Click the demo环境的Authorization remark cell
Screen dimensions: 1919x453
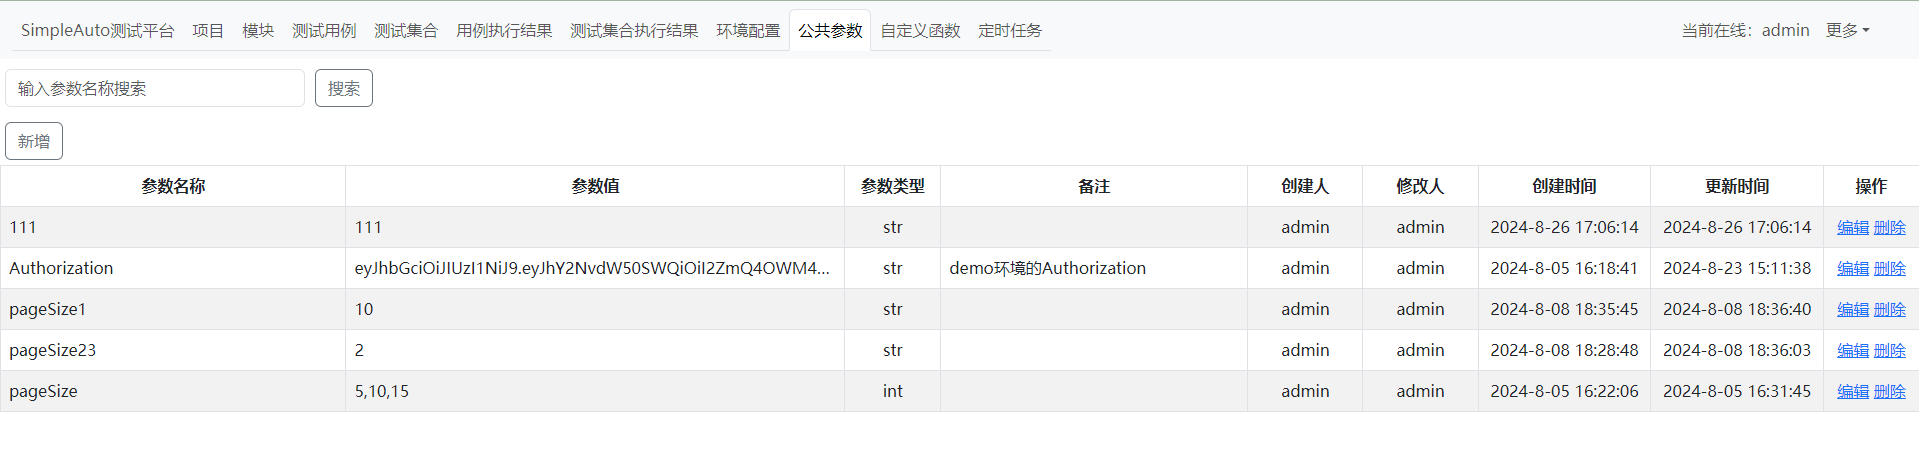pyautogui.click(x=1094, y=268)
